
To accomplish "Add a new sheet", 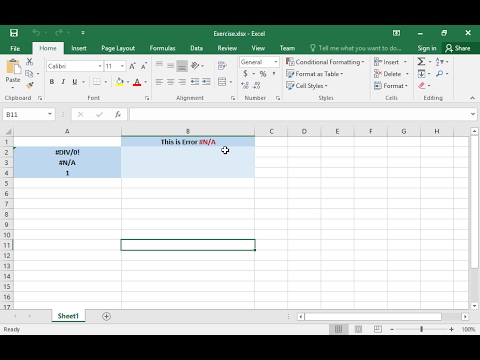I will click(106, 316).
